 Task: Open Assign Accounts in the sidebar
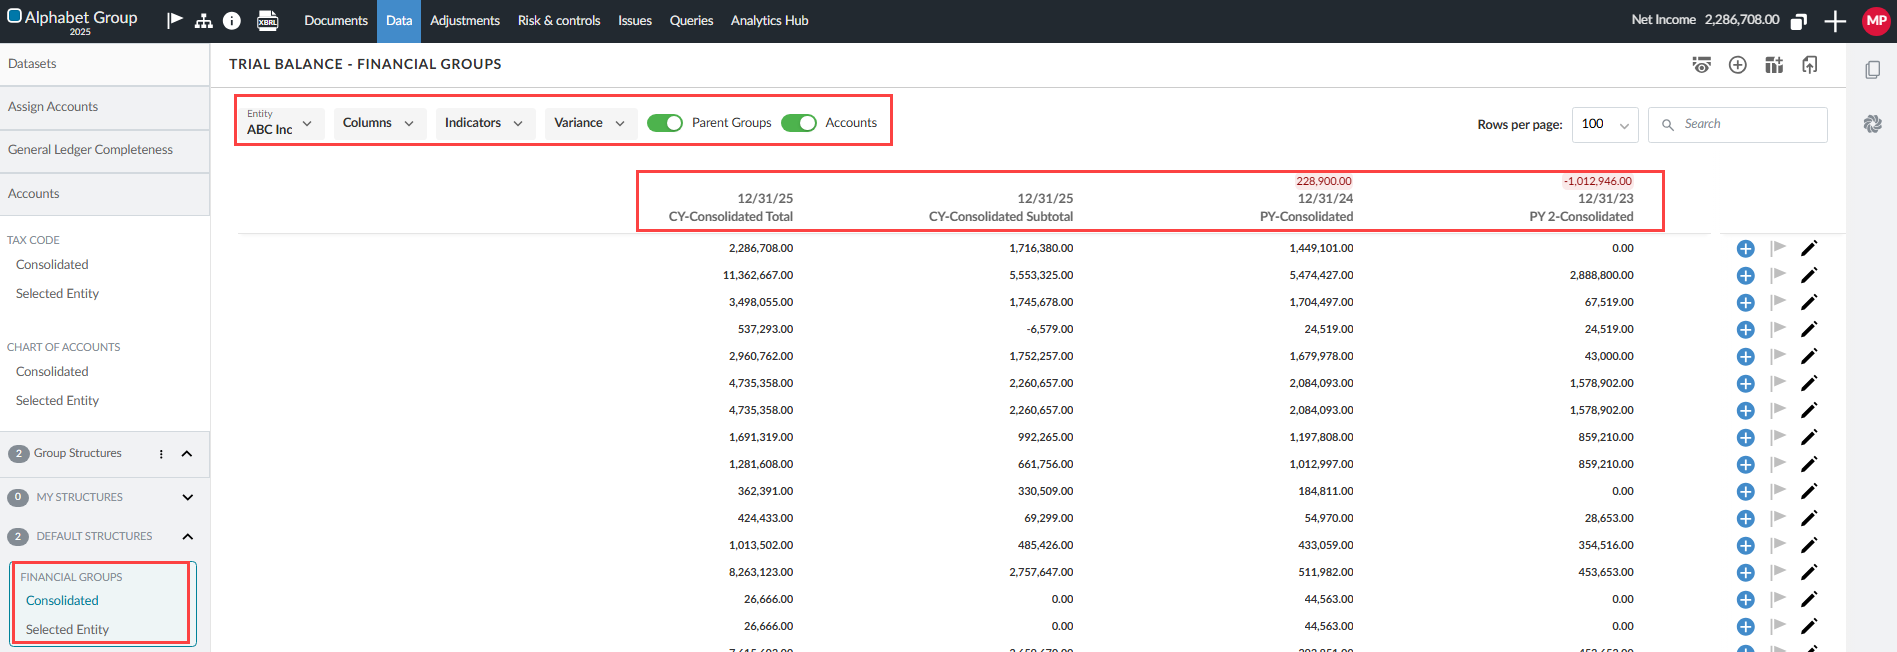(104, 107)
